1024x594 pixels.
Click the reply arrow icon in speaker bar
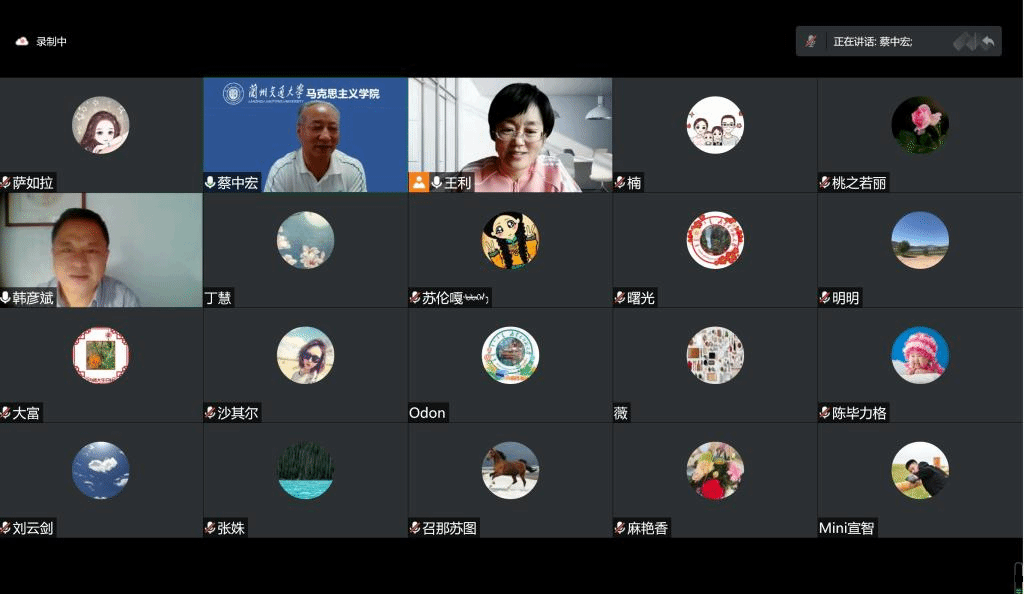988,41
